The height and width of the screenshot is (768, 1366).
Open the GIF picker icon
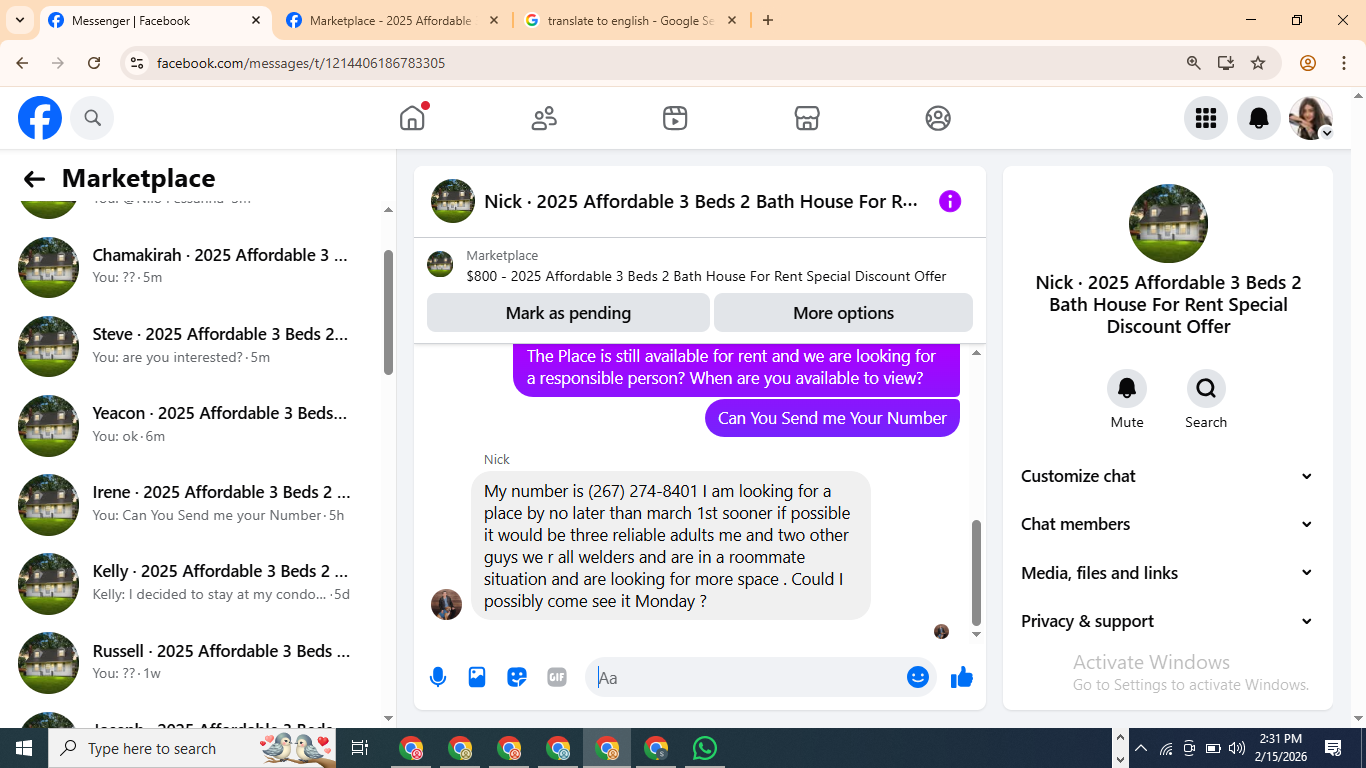tap(557, 677)
